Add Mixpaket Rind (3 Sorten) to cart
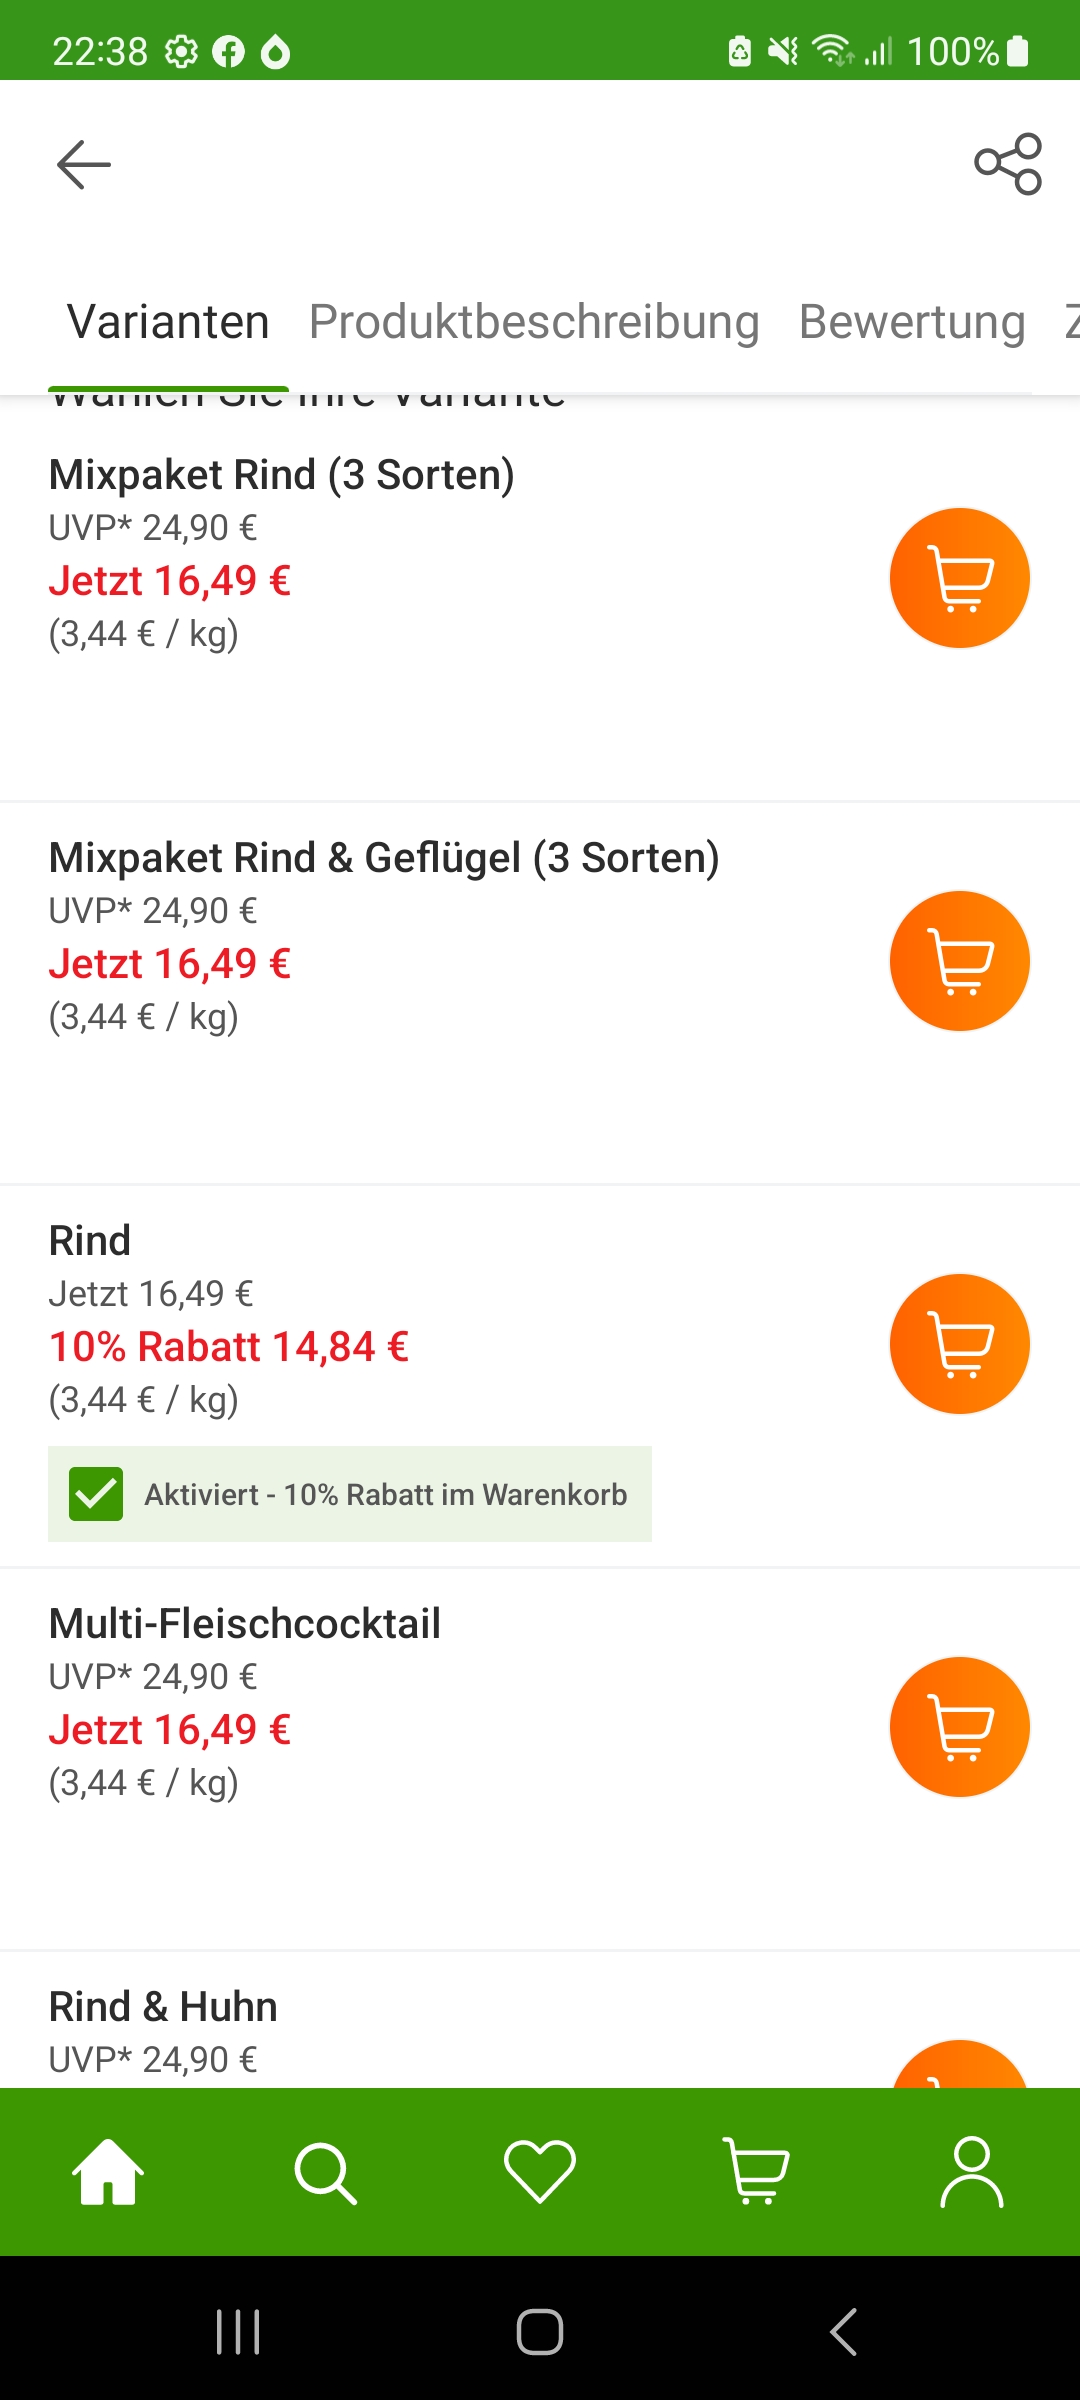Screen dimensions: 1080x2400 (960, 578)
